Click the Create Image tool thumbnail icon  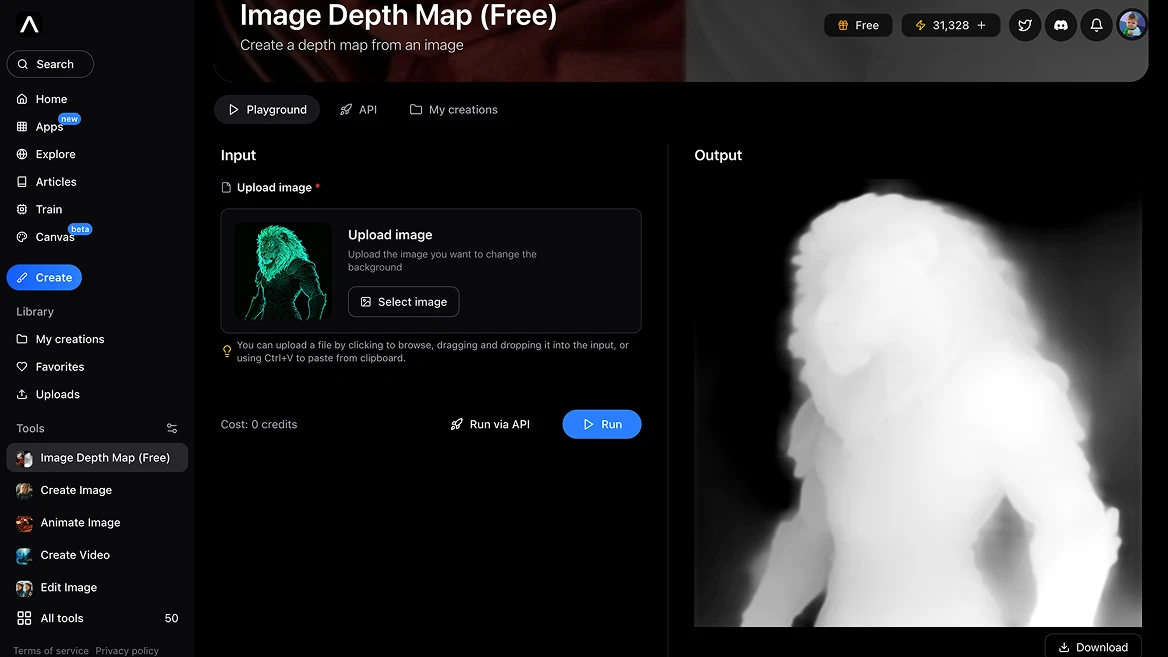[x=24, y=490]
